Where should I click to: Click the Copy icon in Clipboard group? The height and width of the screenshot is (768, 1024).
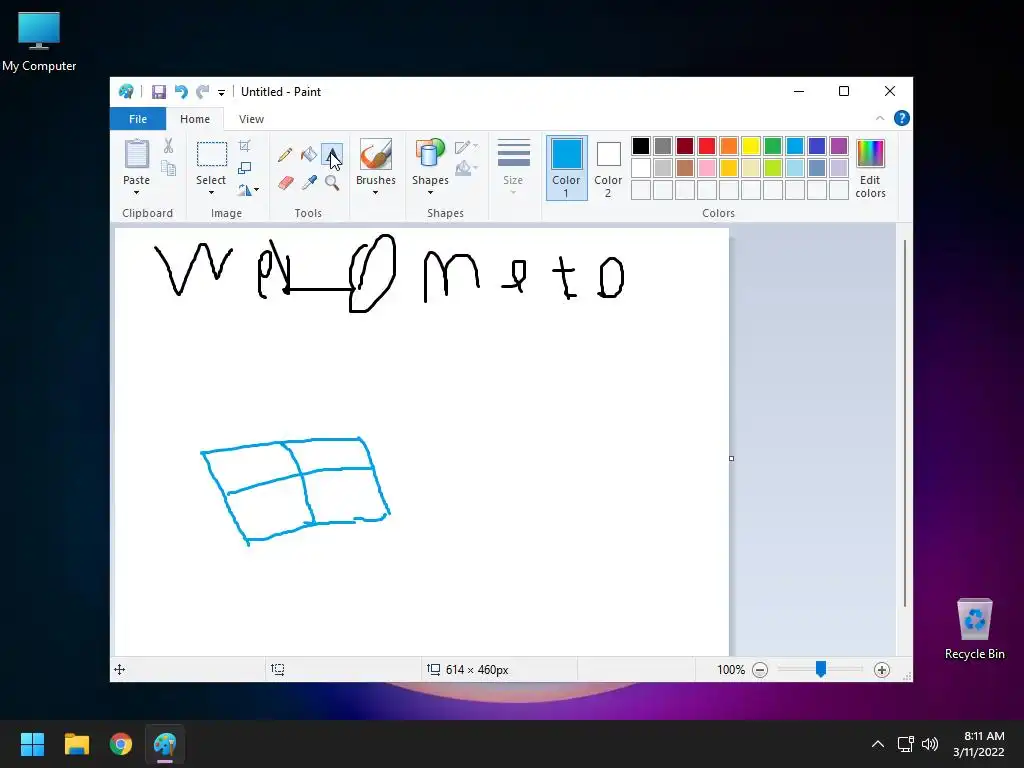point(168,168)
